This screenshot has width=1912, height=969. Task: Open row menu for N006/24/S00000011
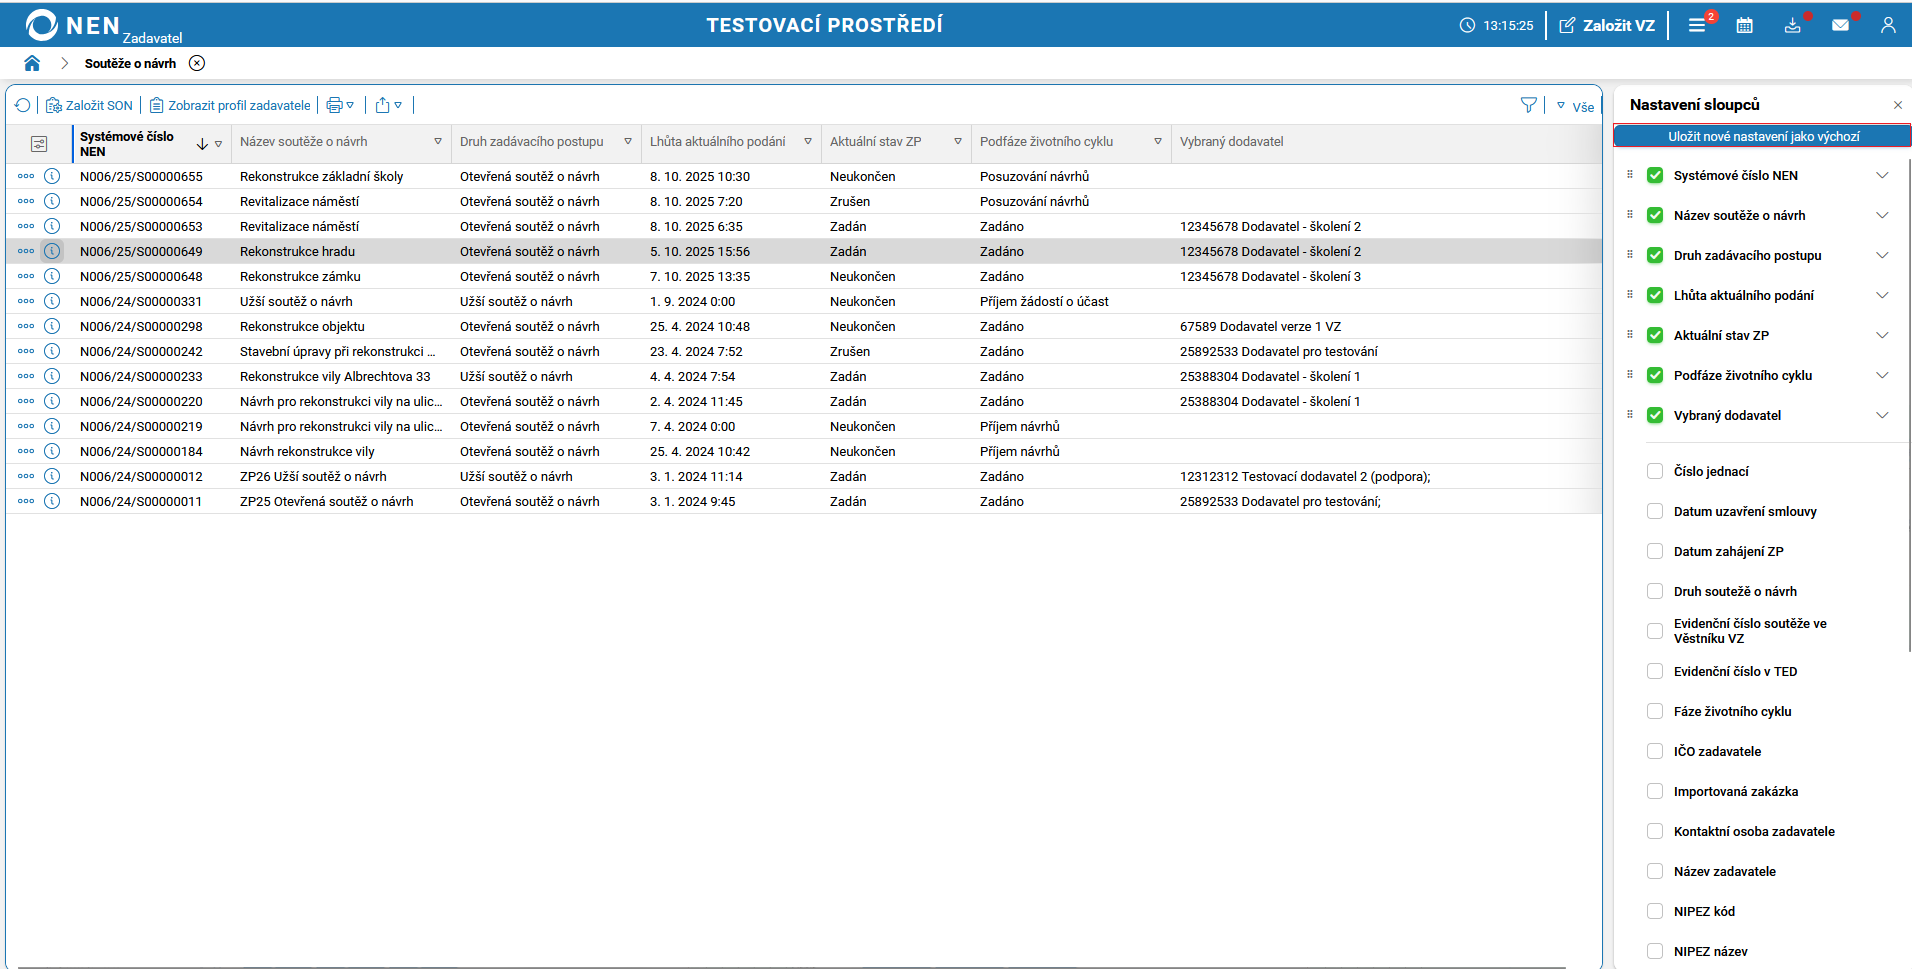[x=26, y=501]
